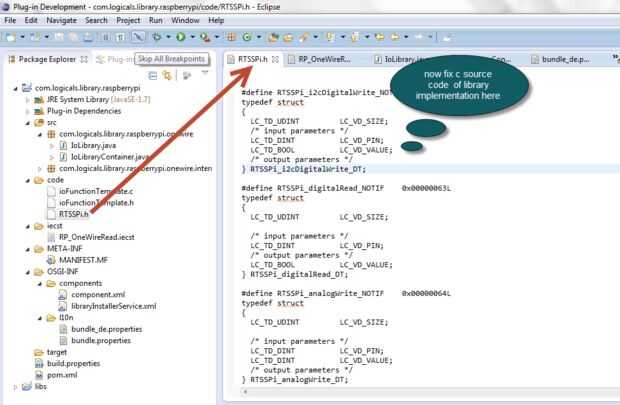Collapse the com.logicals.library.raspberrypi project node

tap(15, 88)
